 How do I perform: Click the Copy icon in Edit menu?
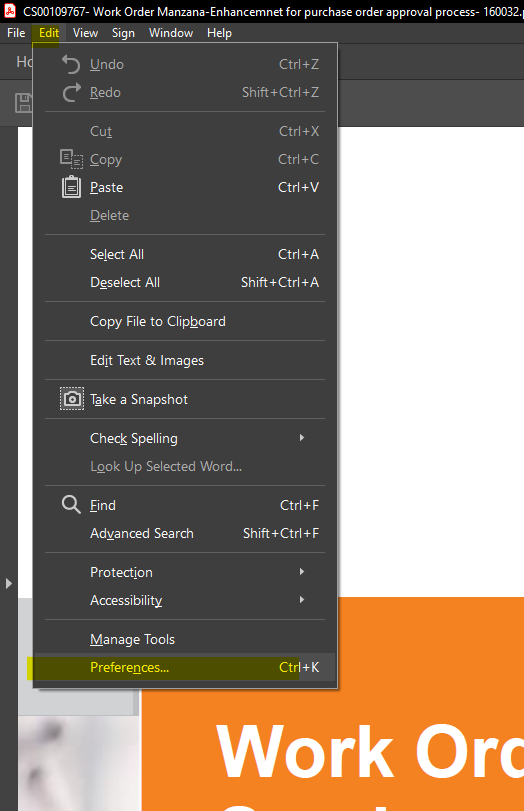(x=71, y=159)
